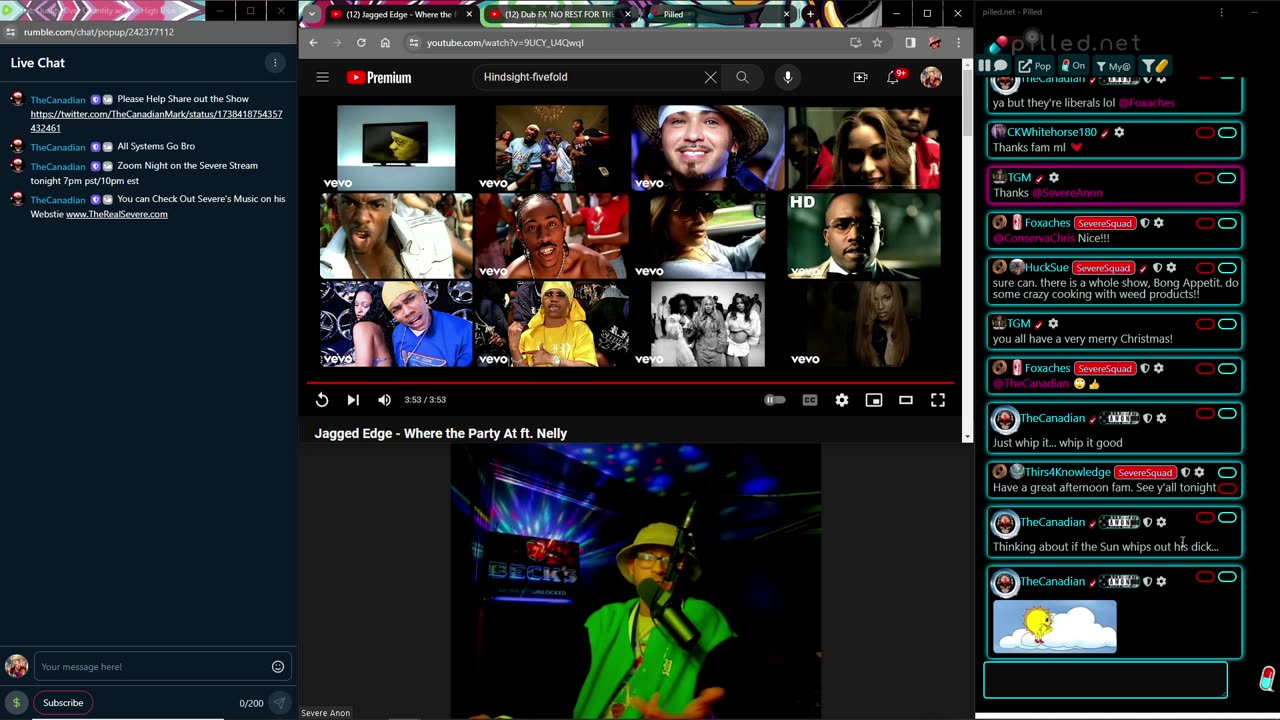Image resolution: width=1280 pixels, height=720 pixels.
Task: Toggle red pill on CKWhitehorse180's message
Action: coord(1205,133)
